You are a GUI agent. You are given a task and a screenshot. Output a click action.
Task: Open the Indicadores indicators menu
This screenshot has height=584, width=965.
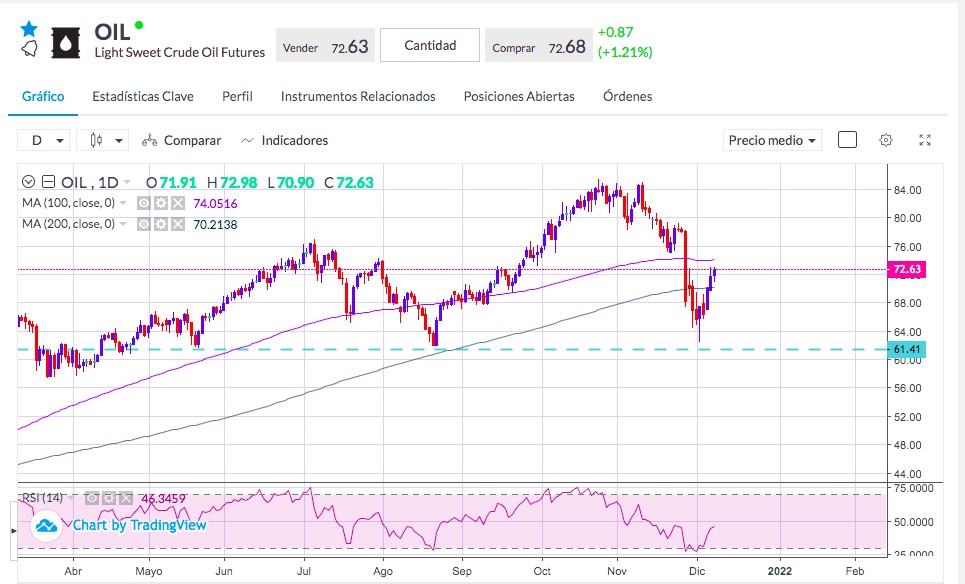coord(284,140)
